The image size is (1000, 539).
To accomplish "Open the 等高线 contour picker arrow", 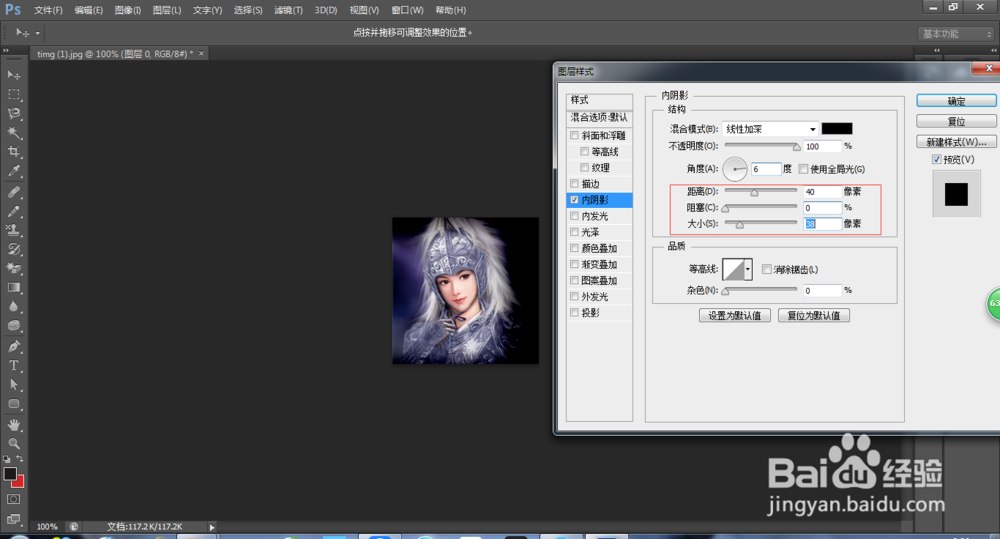I will point(748,269).
